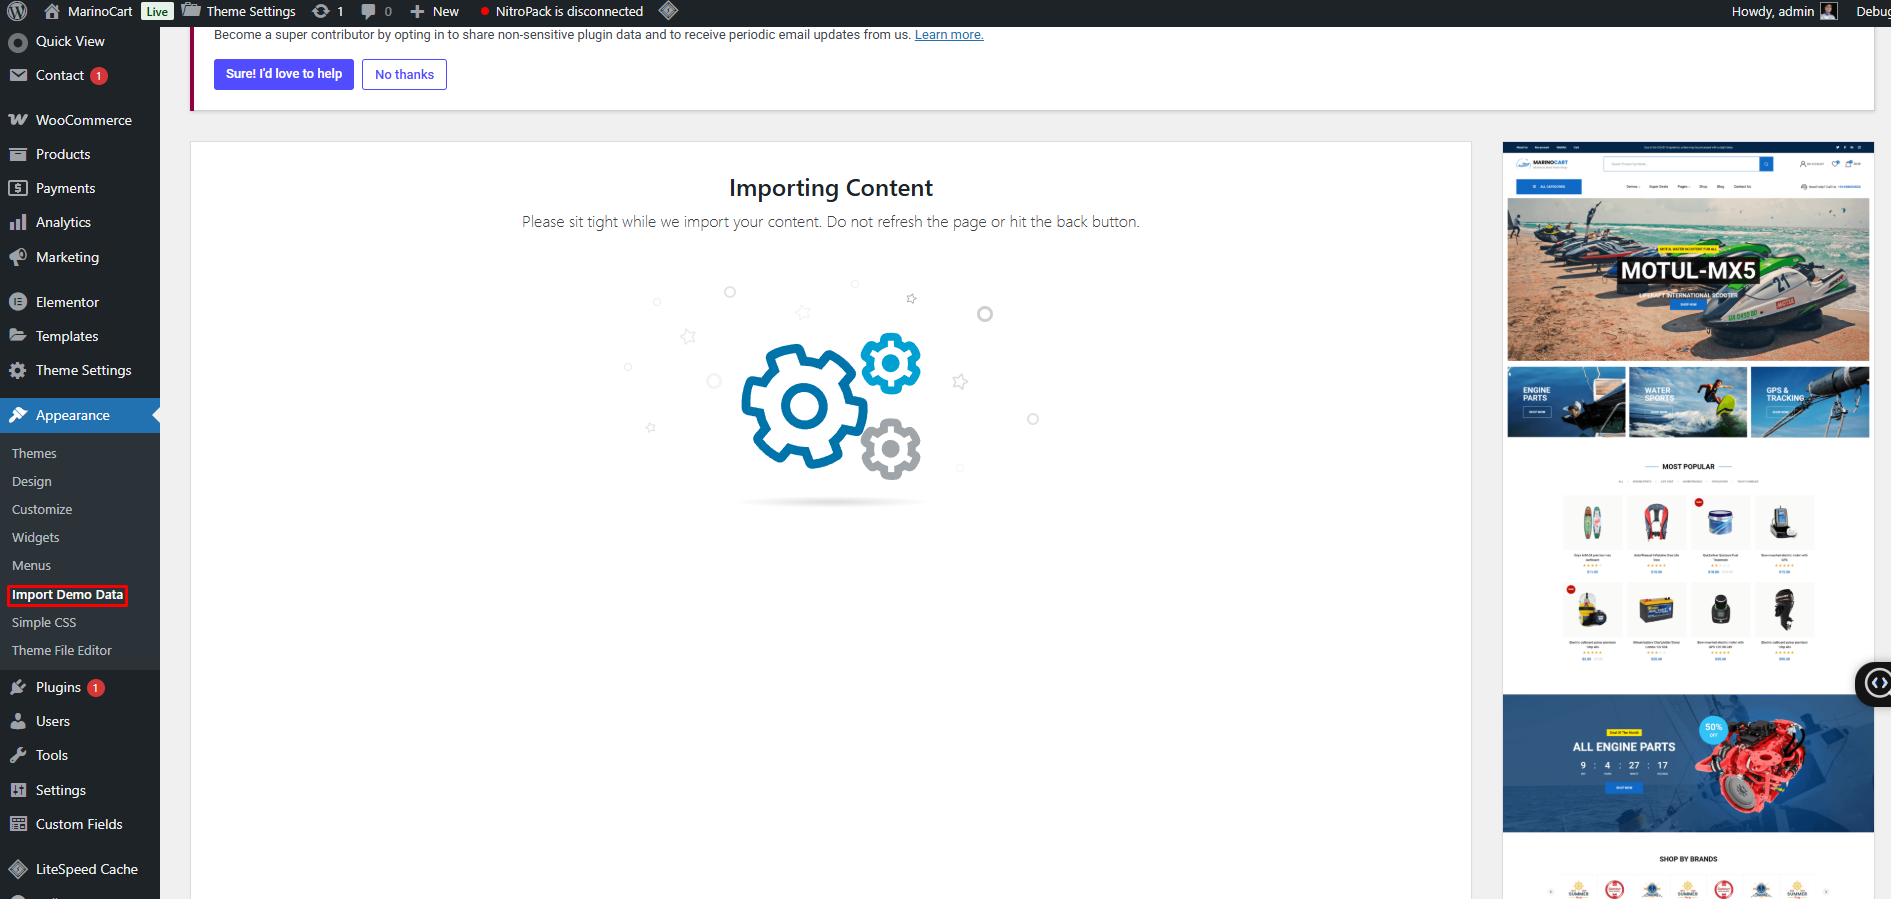Click the LiteSpeed diamond icon in admin bar
Image resolution: width=1891 pixels, height=899 pixels.
668,11
